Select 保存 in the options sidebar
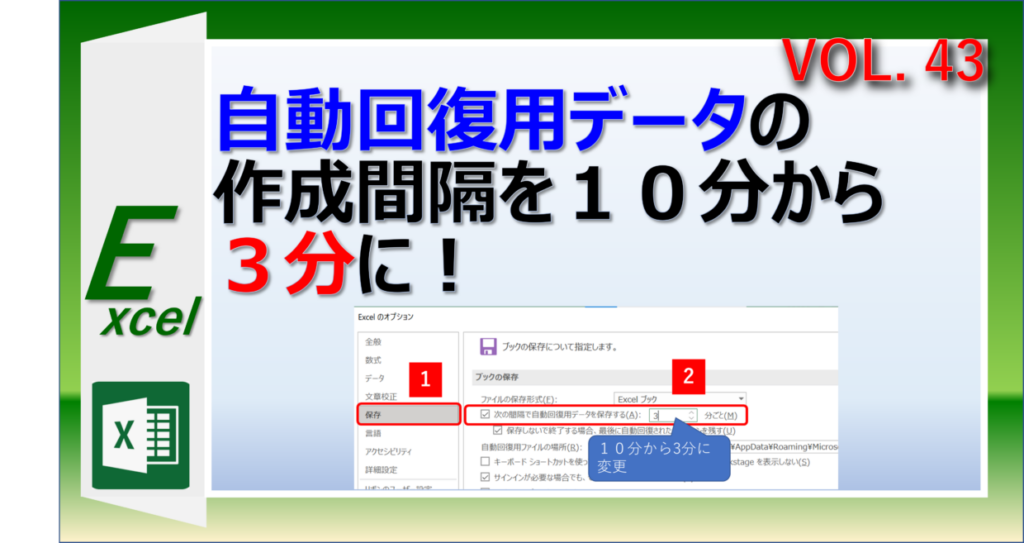 pos(409,414)
